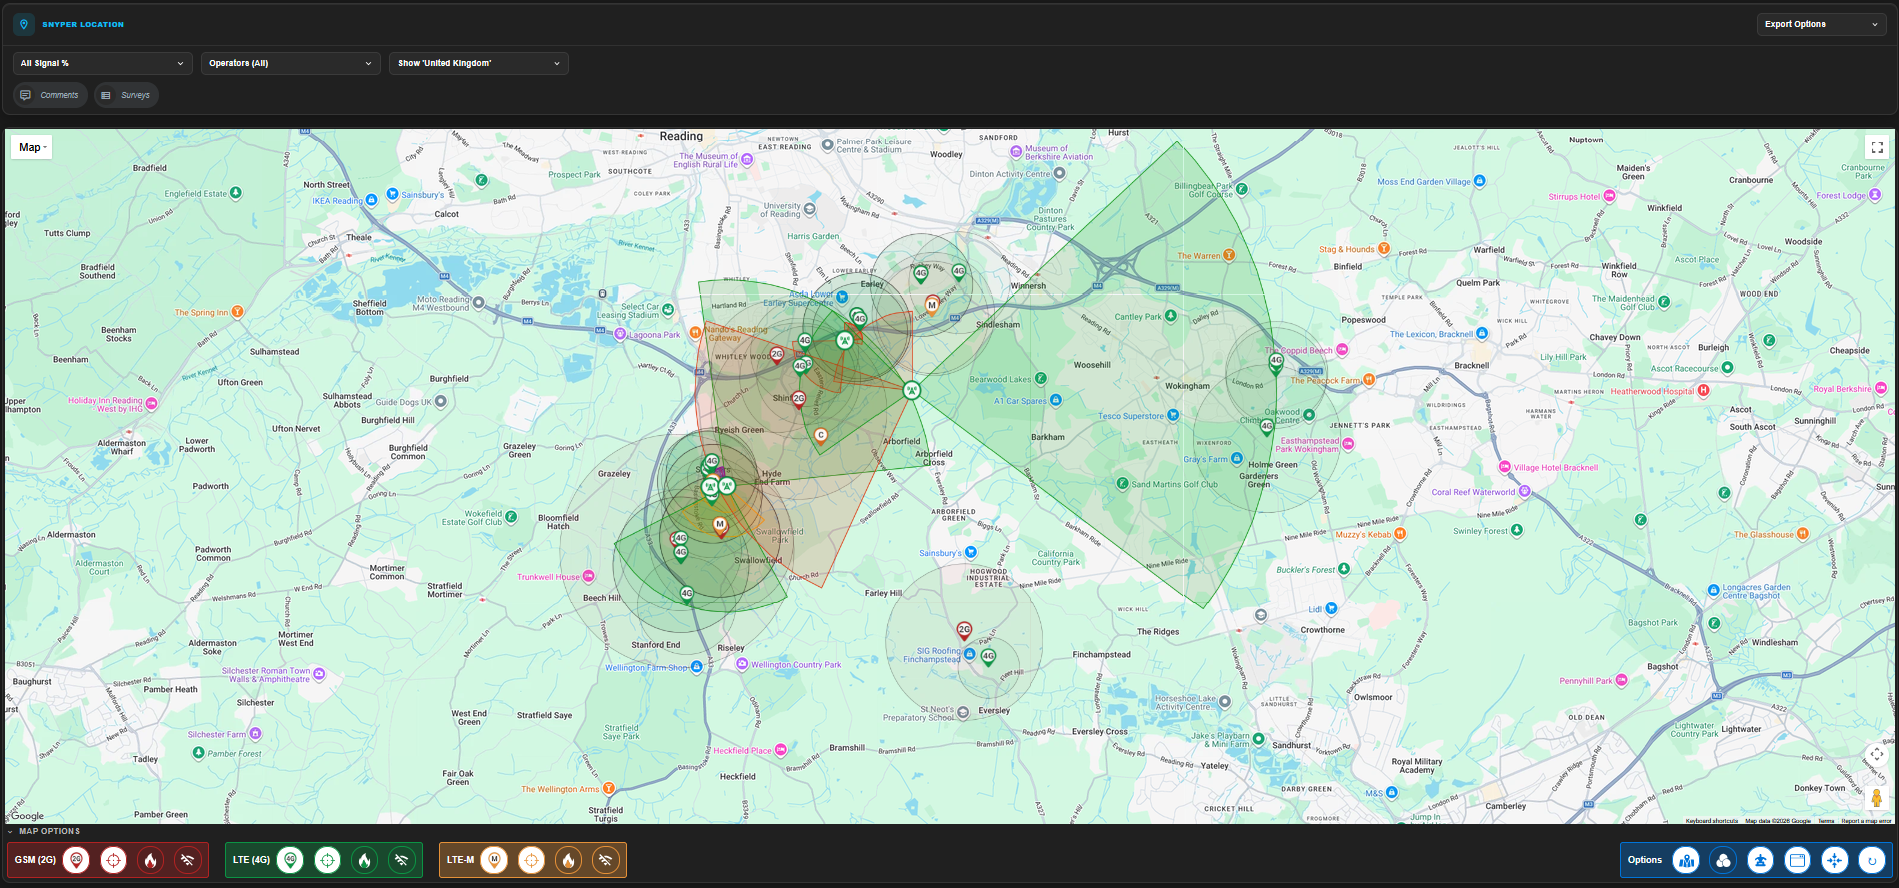1899x888 pixels.
Task: Toggle GSM (2G) pin markers
Action: tap(76, 860)
